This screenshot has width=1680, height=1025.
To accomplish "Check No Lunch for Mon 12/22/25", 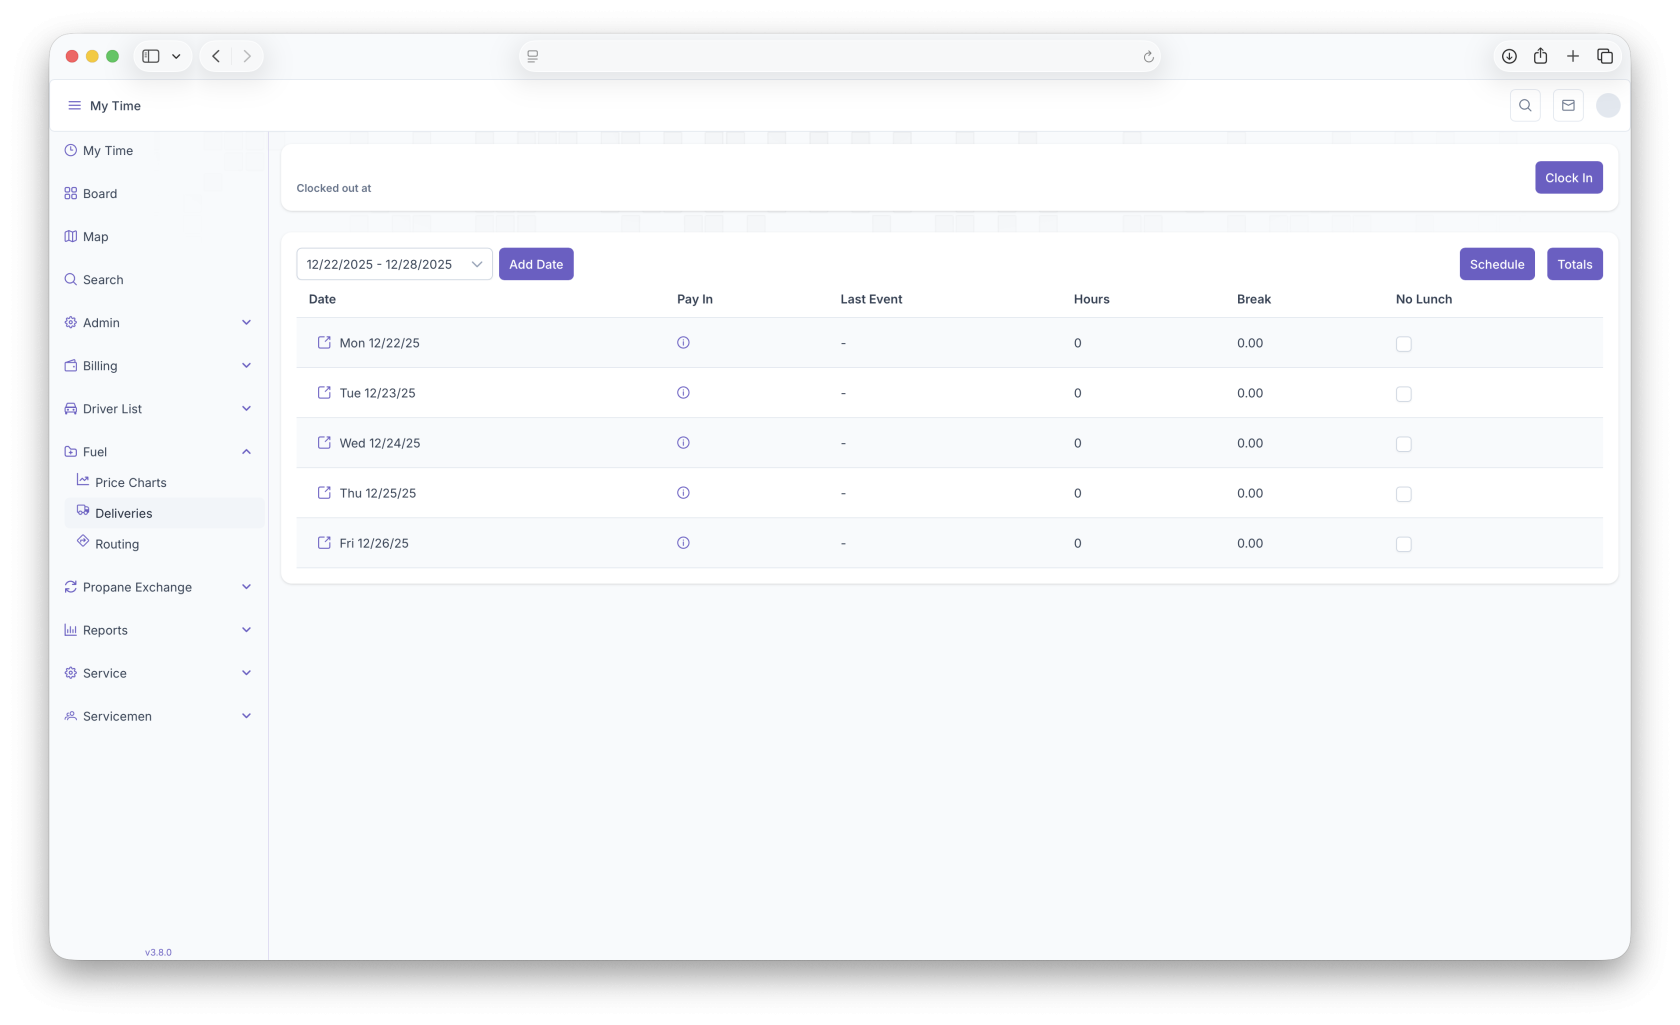I will (1404, 344).
